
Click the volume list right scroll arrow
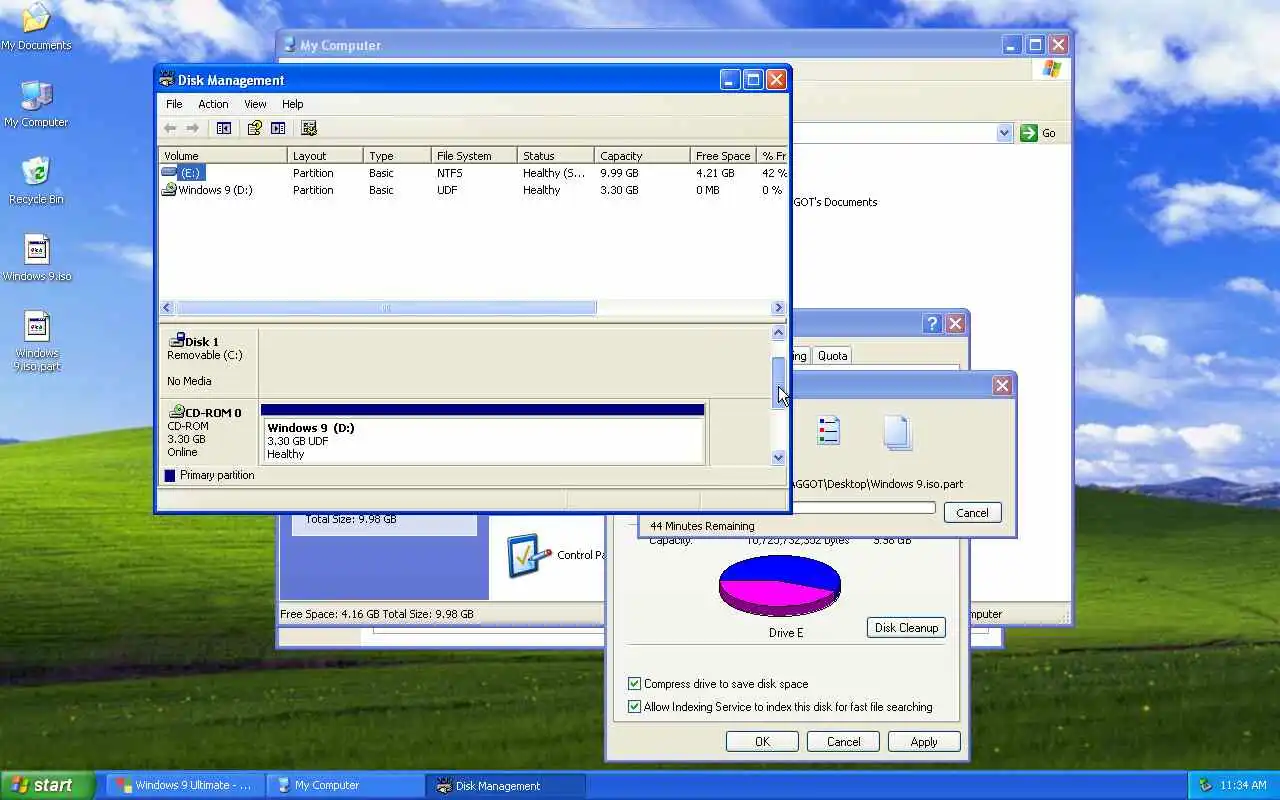click(778, 308)
